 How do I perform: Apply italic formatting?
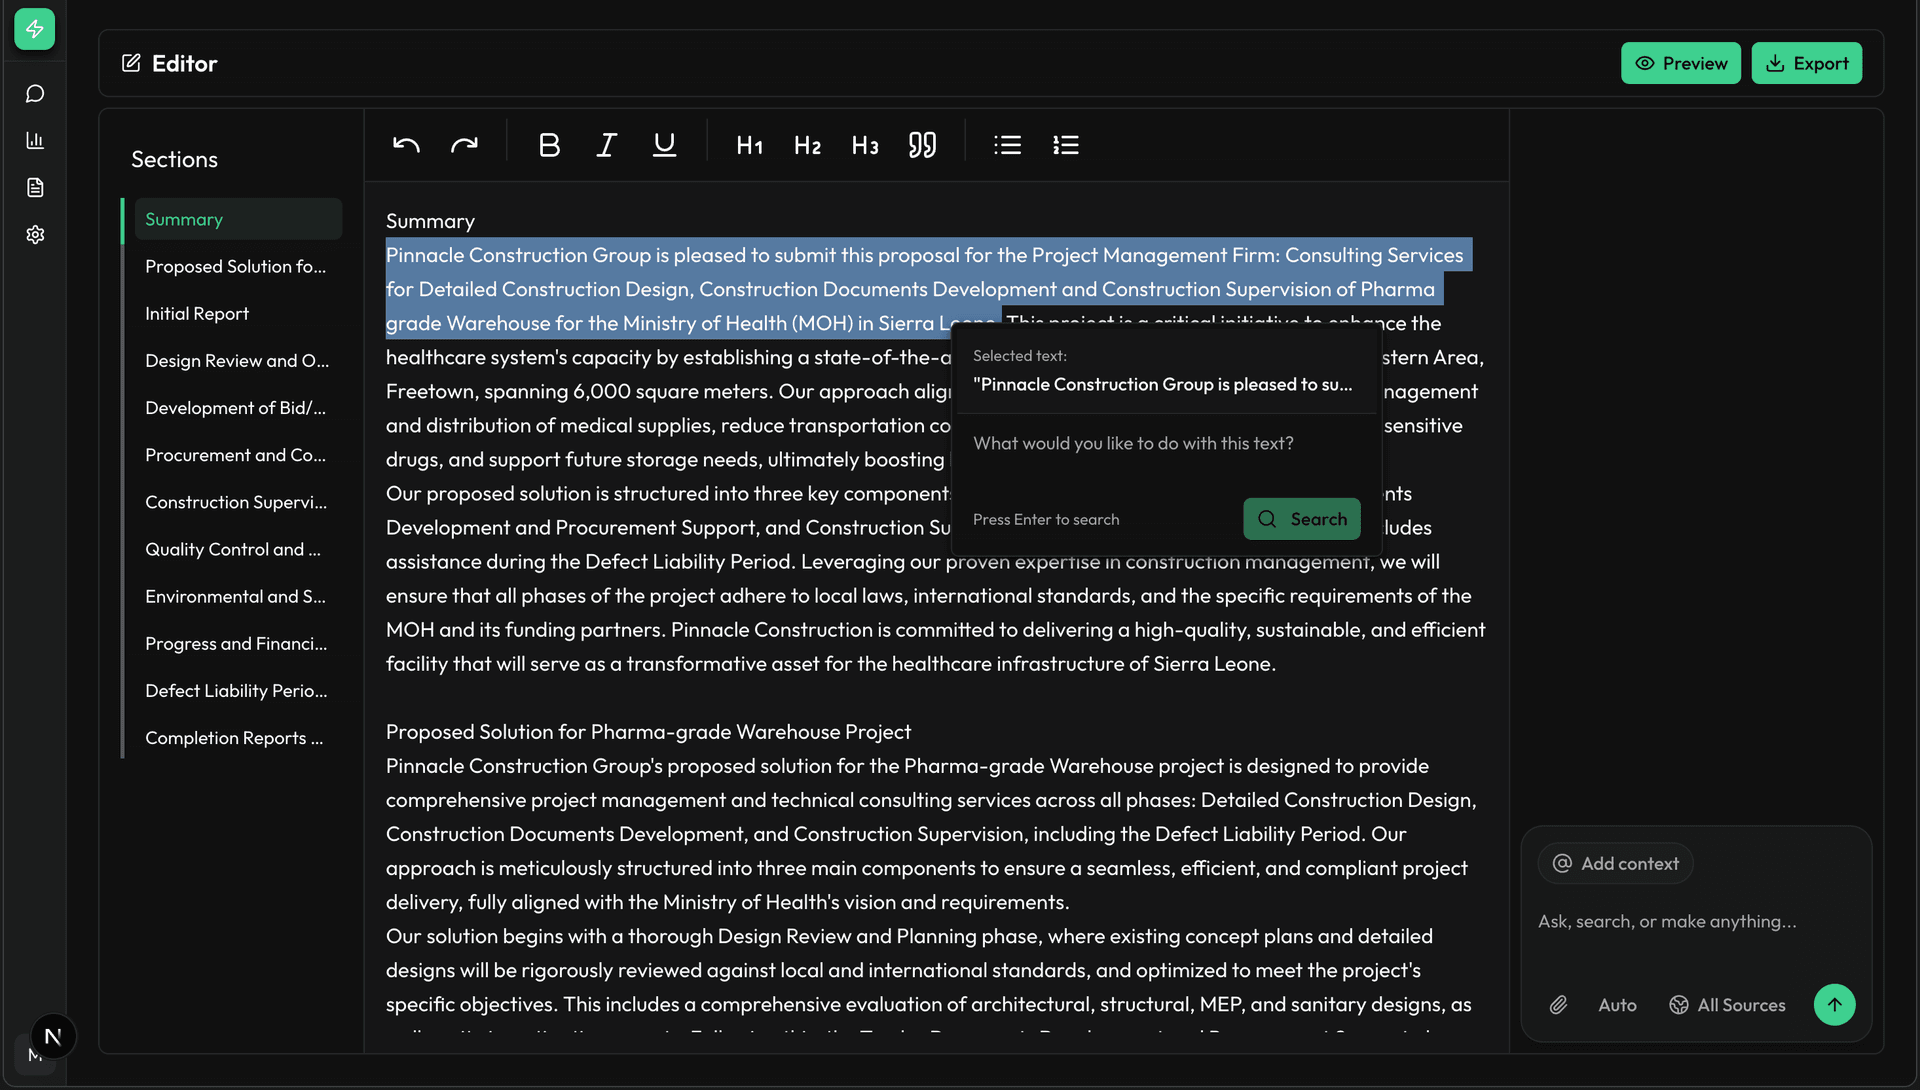click(606, 145)
